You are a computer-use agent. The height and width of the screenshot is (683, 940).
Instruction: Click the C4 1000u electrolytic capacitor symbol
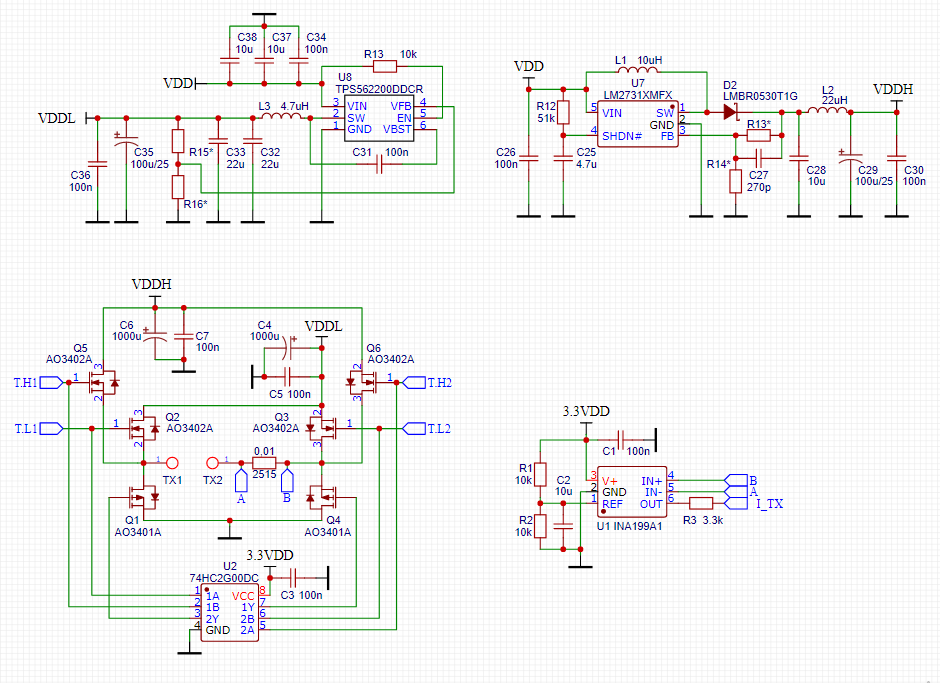click(288, 347)
